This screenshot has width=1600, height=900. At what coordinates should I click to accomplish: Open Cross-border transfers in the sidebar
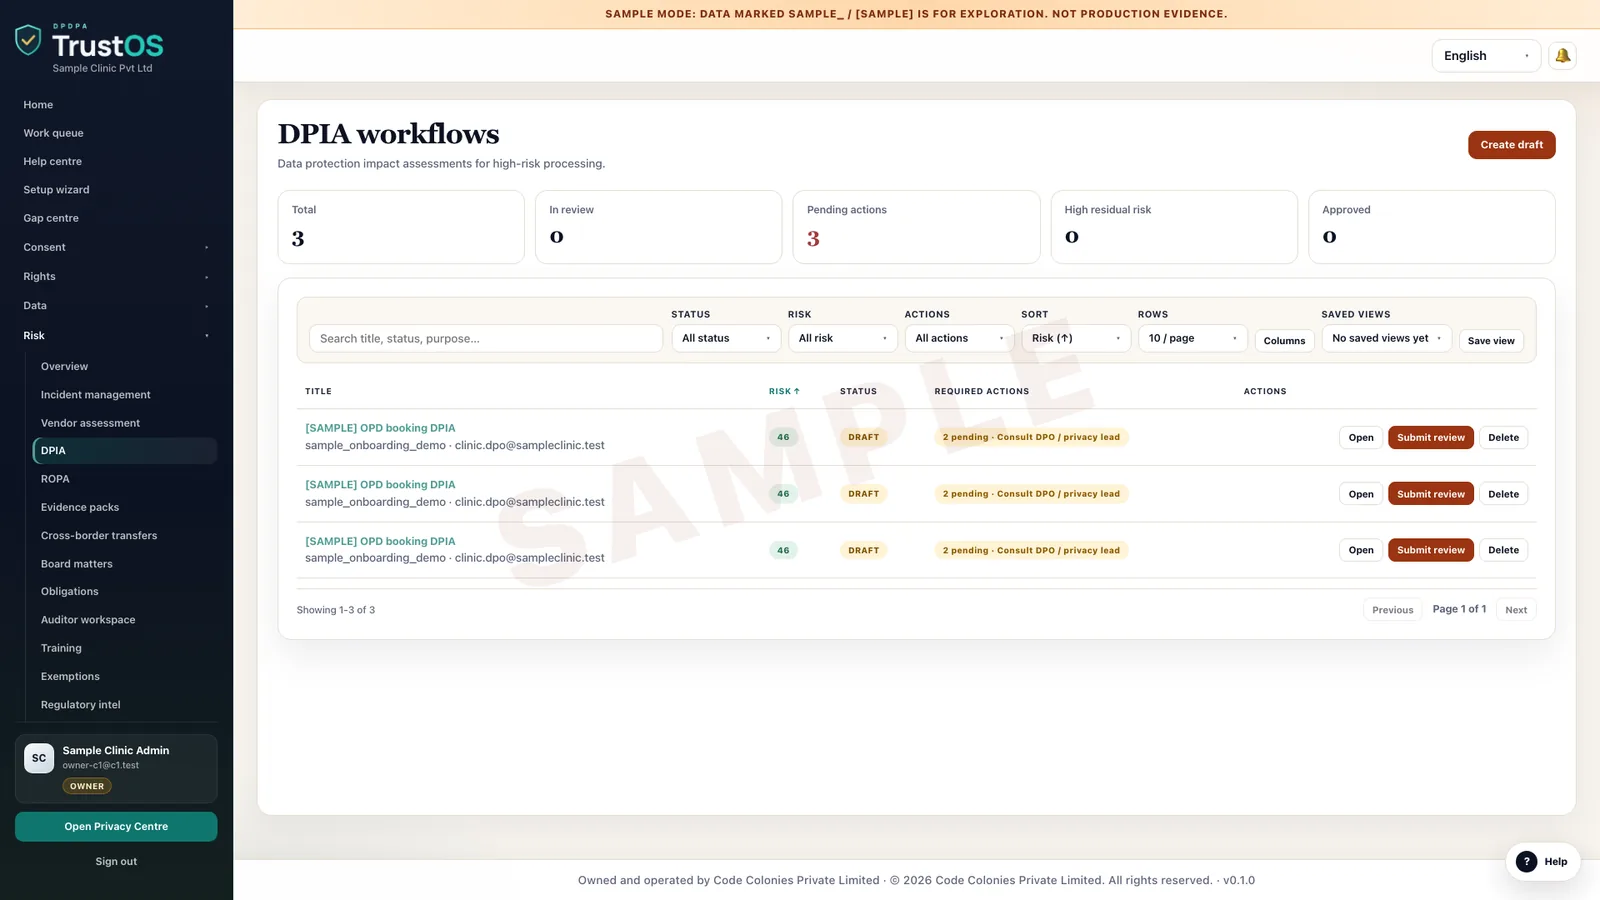99,536
